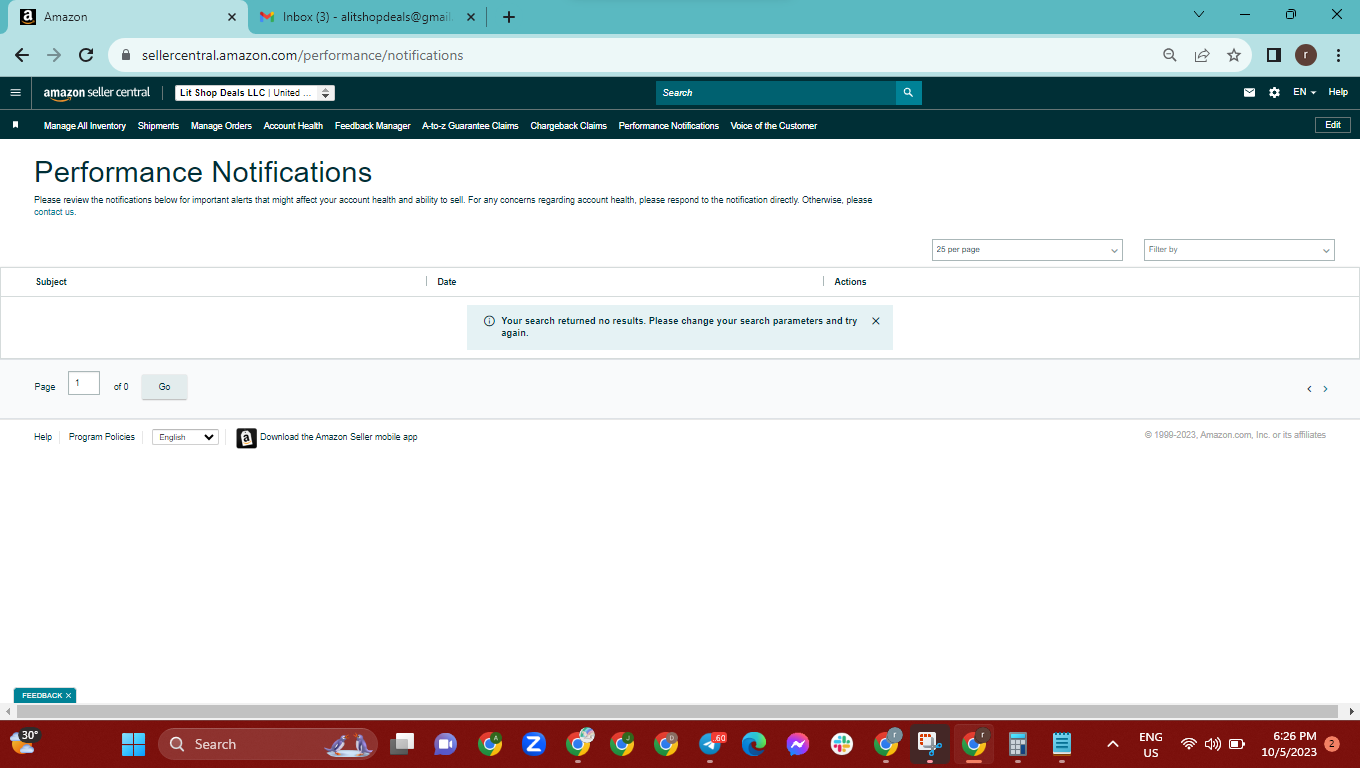
Task: Open the Shipments menu item
Action: pos(158,126)
